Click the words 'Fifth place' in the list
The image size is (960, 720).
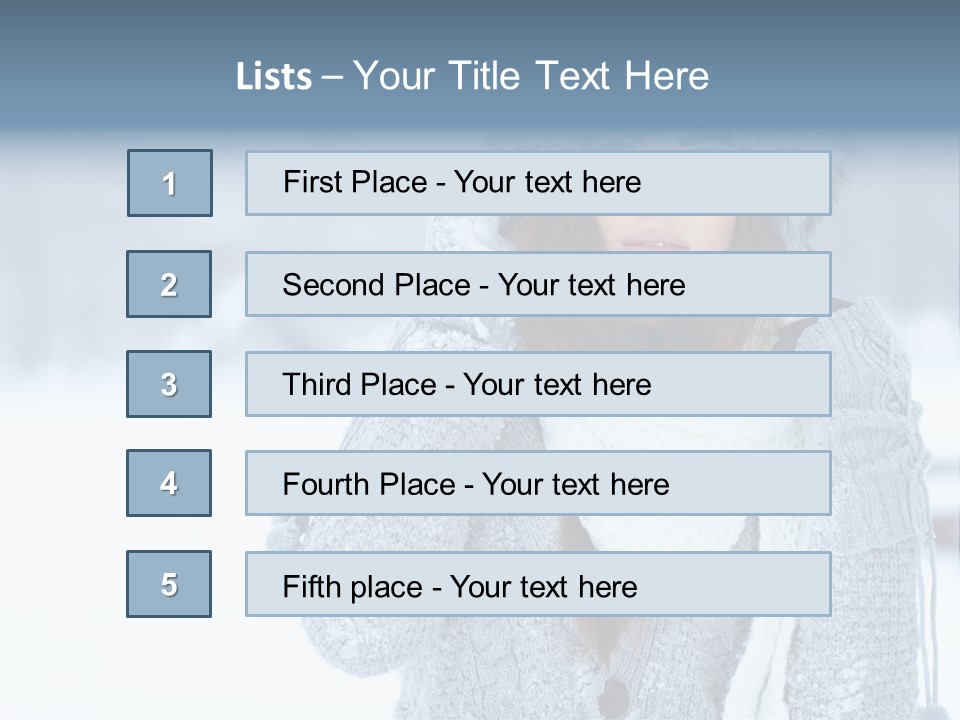tap(353, 587)
